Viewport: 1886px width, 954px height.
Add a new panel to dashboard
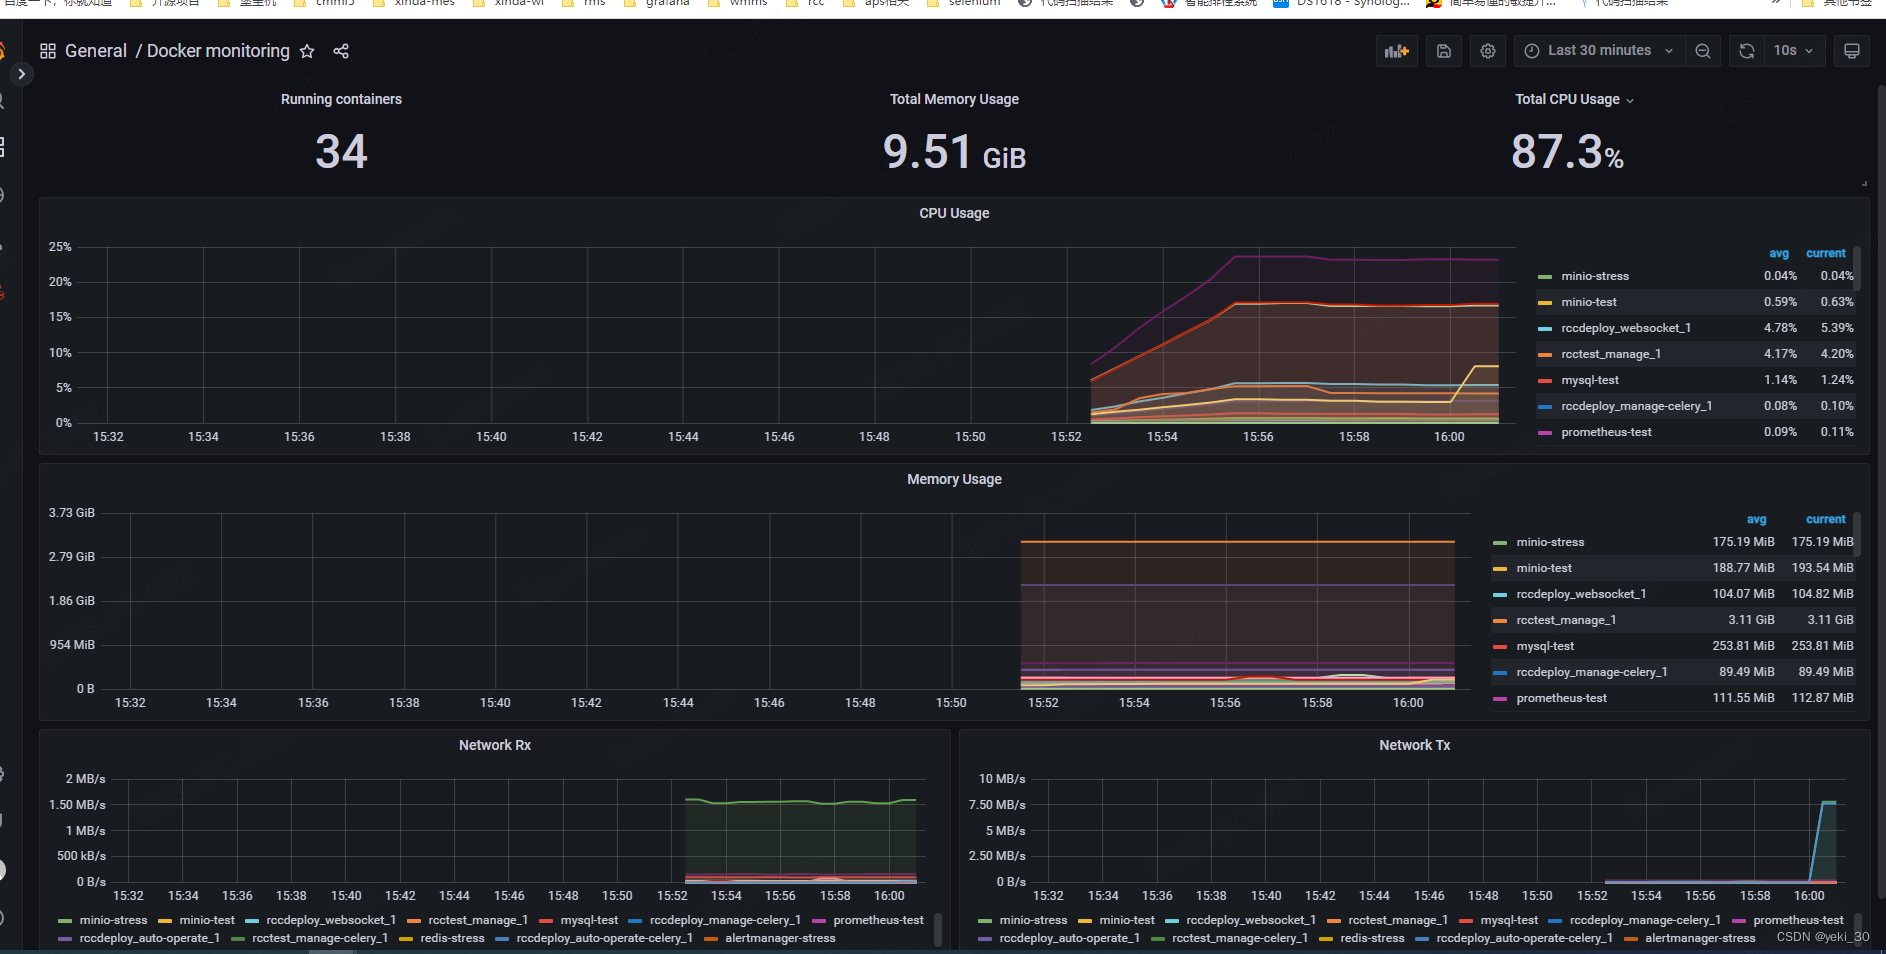1397,51
